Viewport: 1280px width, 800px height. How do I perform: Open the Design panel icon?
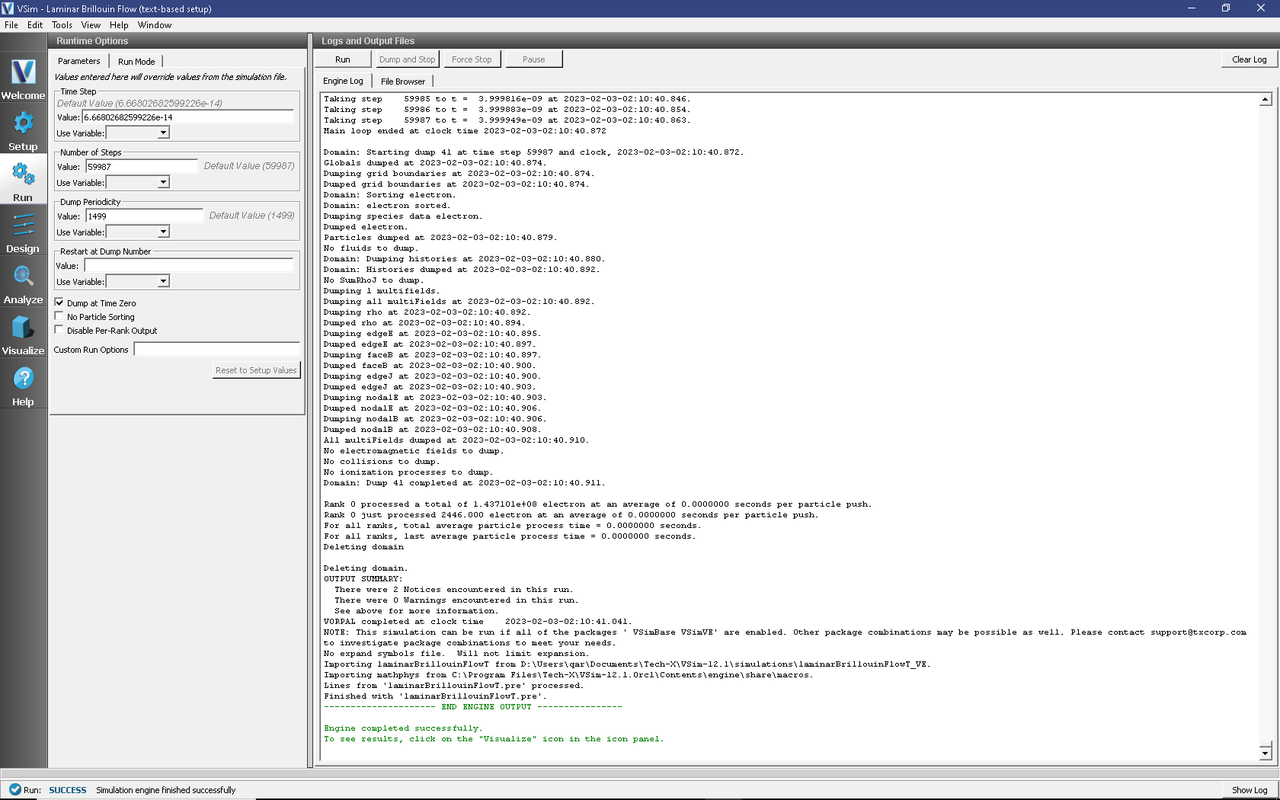(x=23, y=226)
